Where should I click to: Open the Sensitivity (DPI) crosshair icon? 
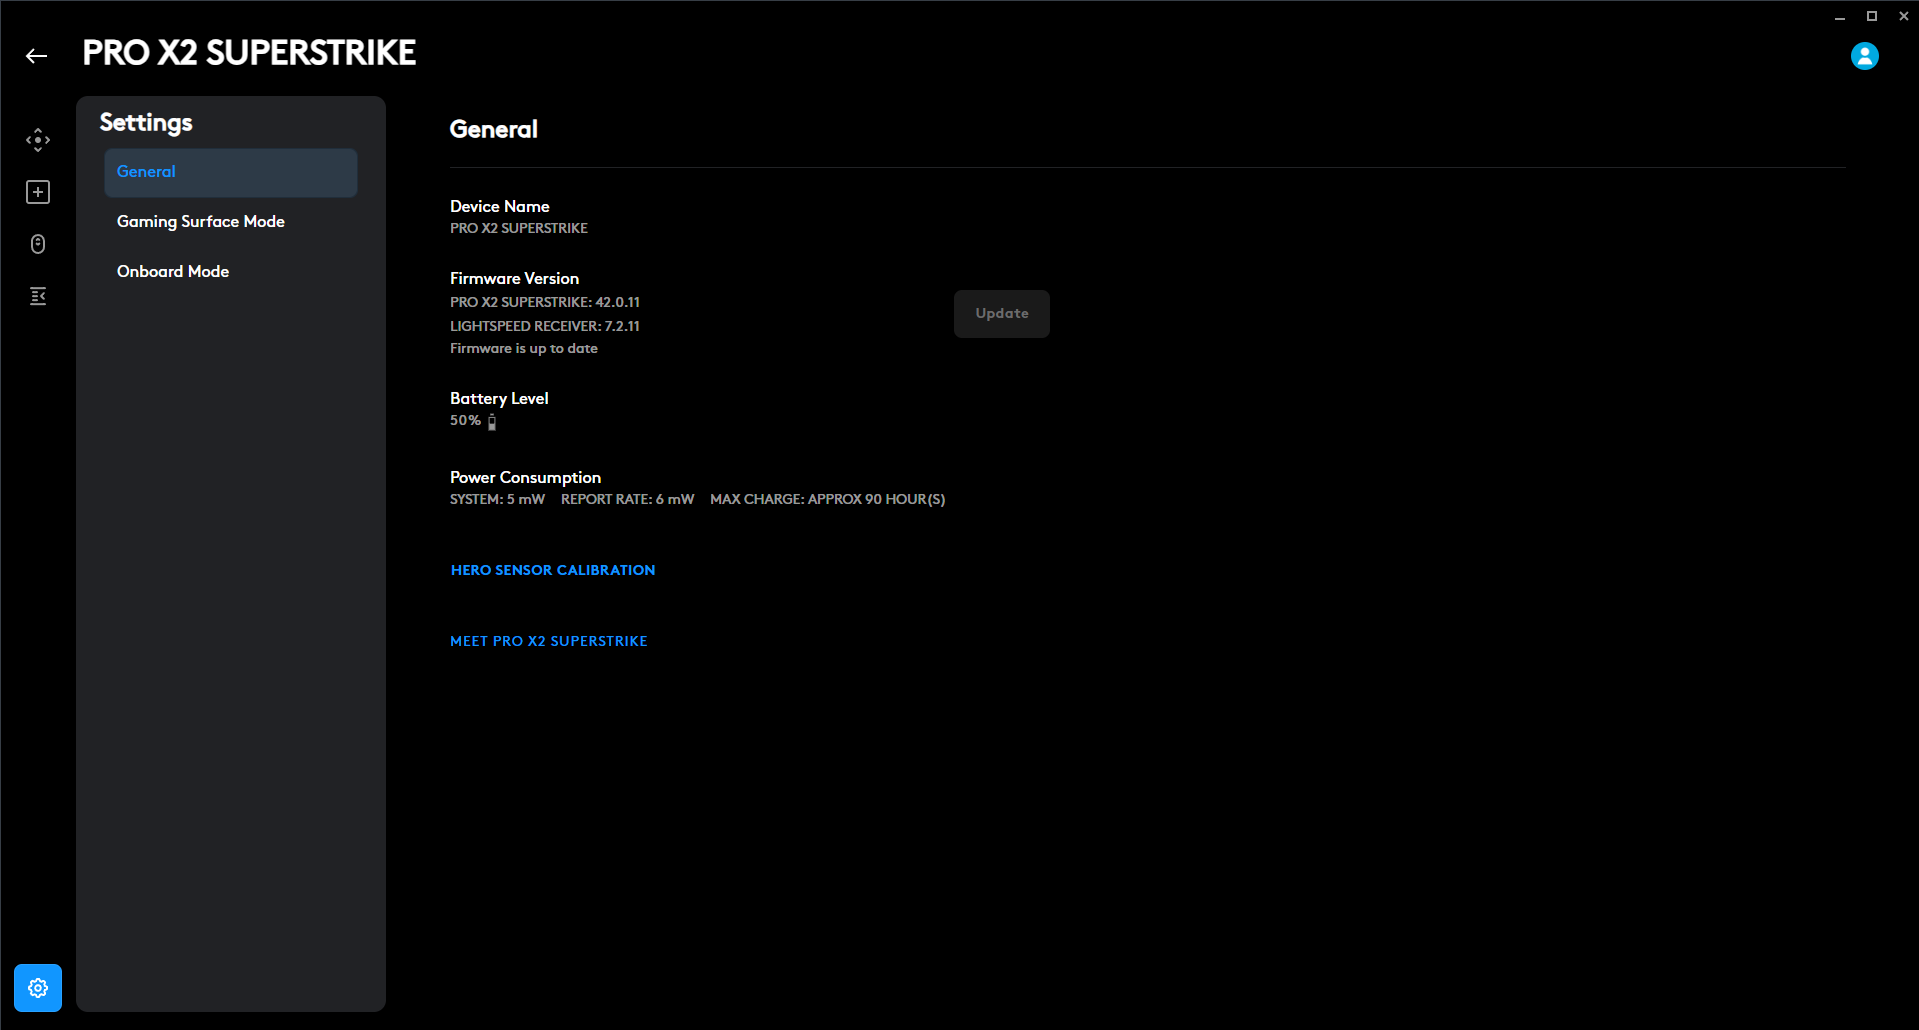[x=38, y=140]
